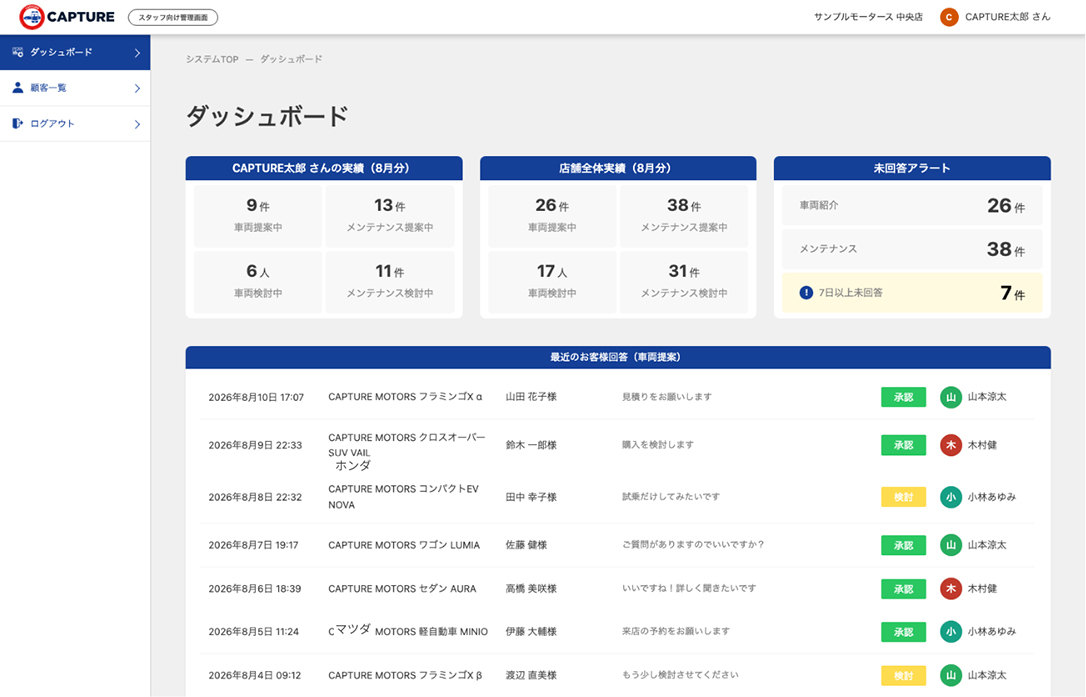Click customer name 佐藤 健様
Viewport: 1086px width, 697px height.
tap(526, 545)
